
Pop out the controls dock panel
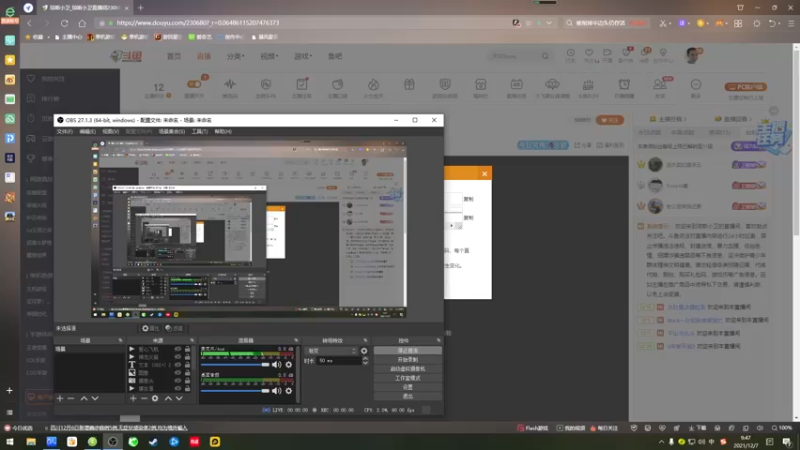438,340
